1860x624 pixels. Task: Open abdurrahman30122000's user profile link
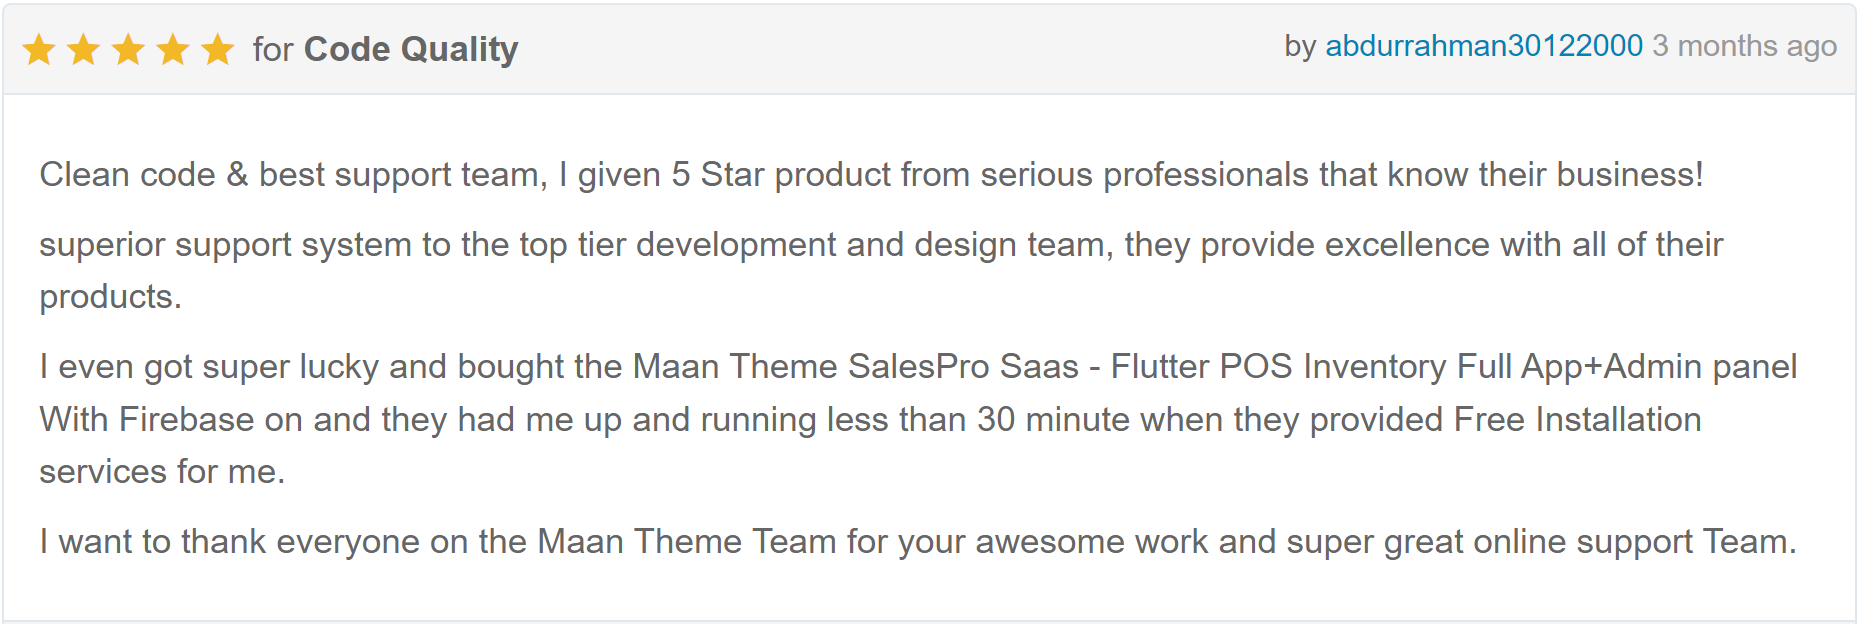pos(1484,46)
